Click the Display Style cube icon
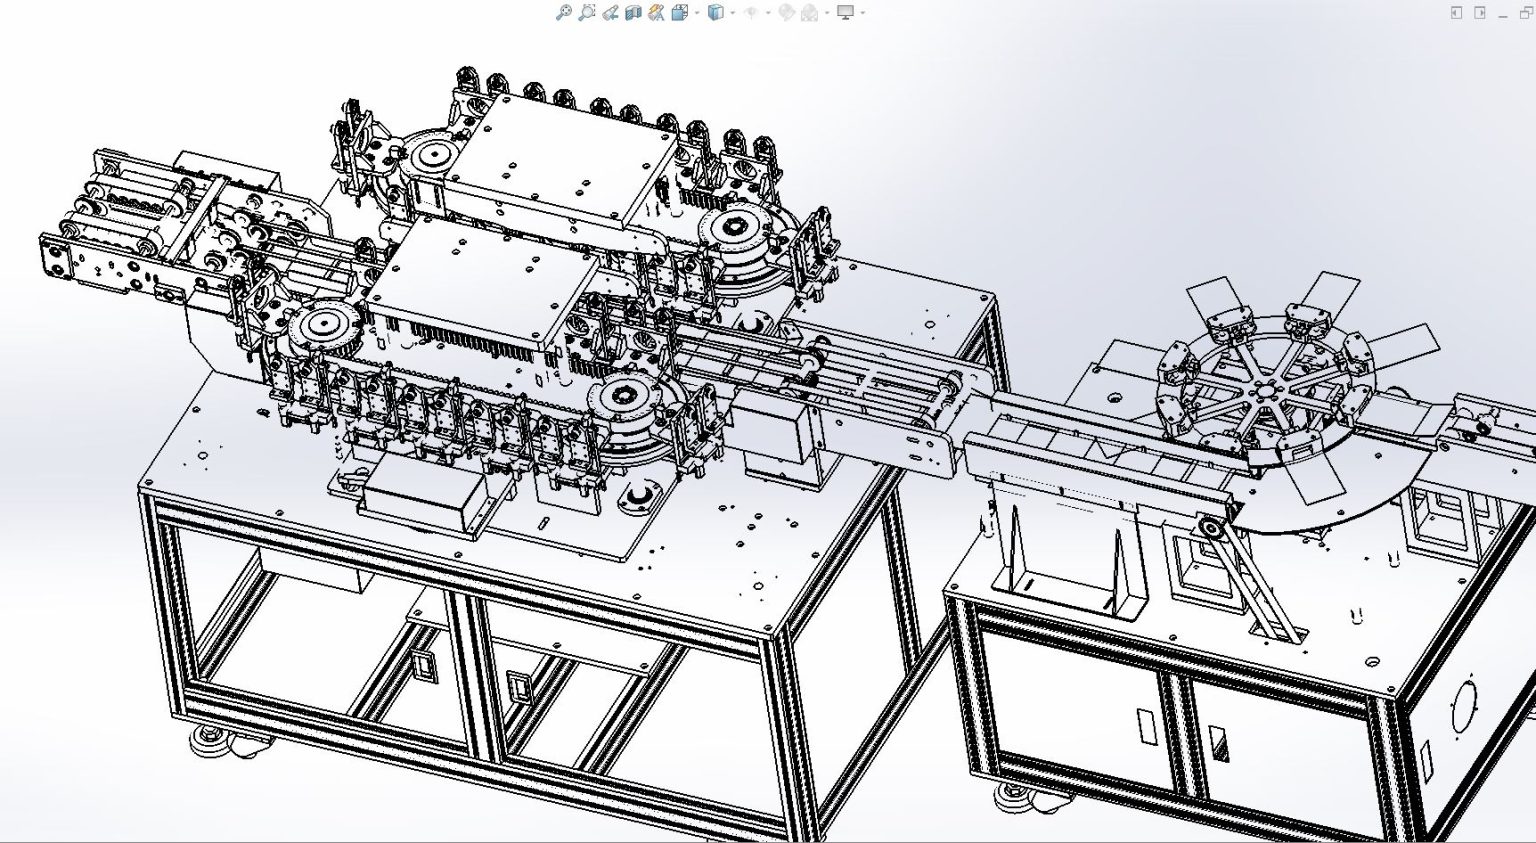This screenshot has width=1536, height=843. pos(714,12)
